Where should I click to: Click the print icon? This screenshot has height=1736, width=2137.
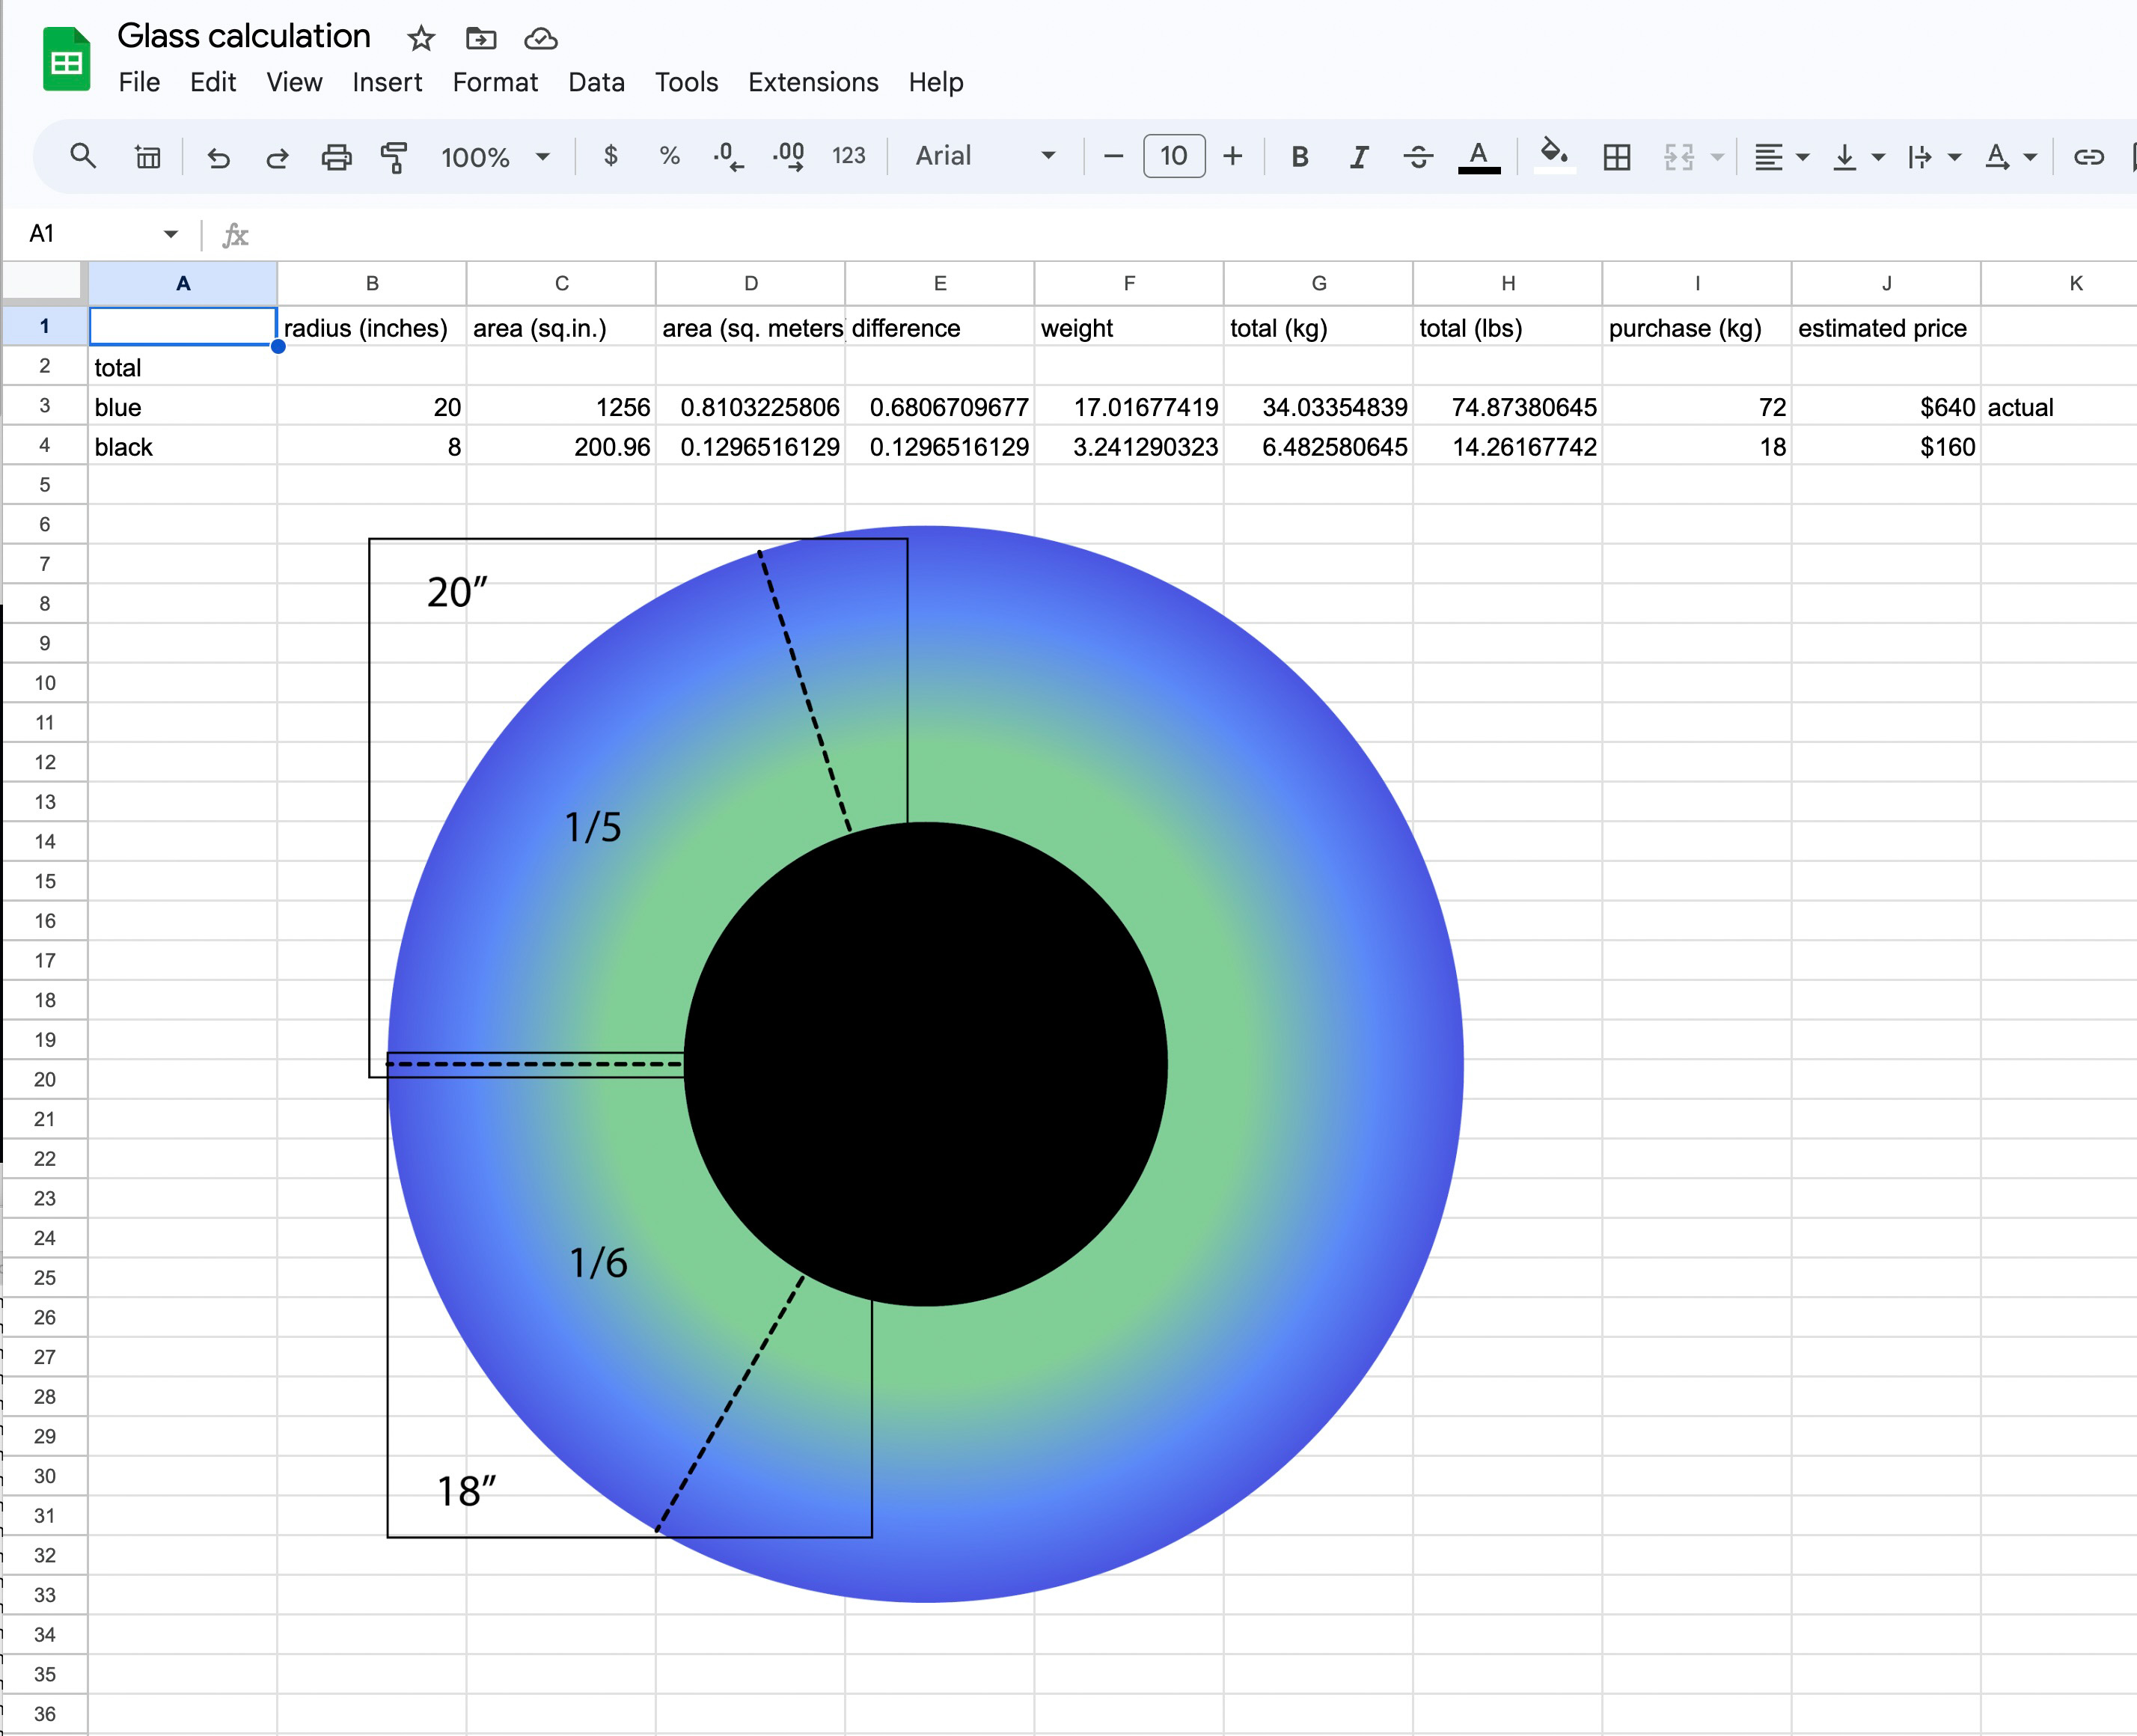[x=336, y=157]
